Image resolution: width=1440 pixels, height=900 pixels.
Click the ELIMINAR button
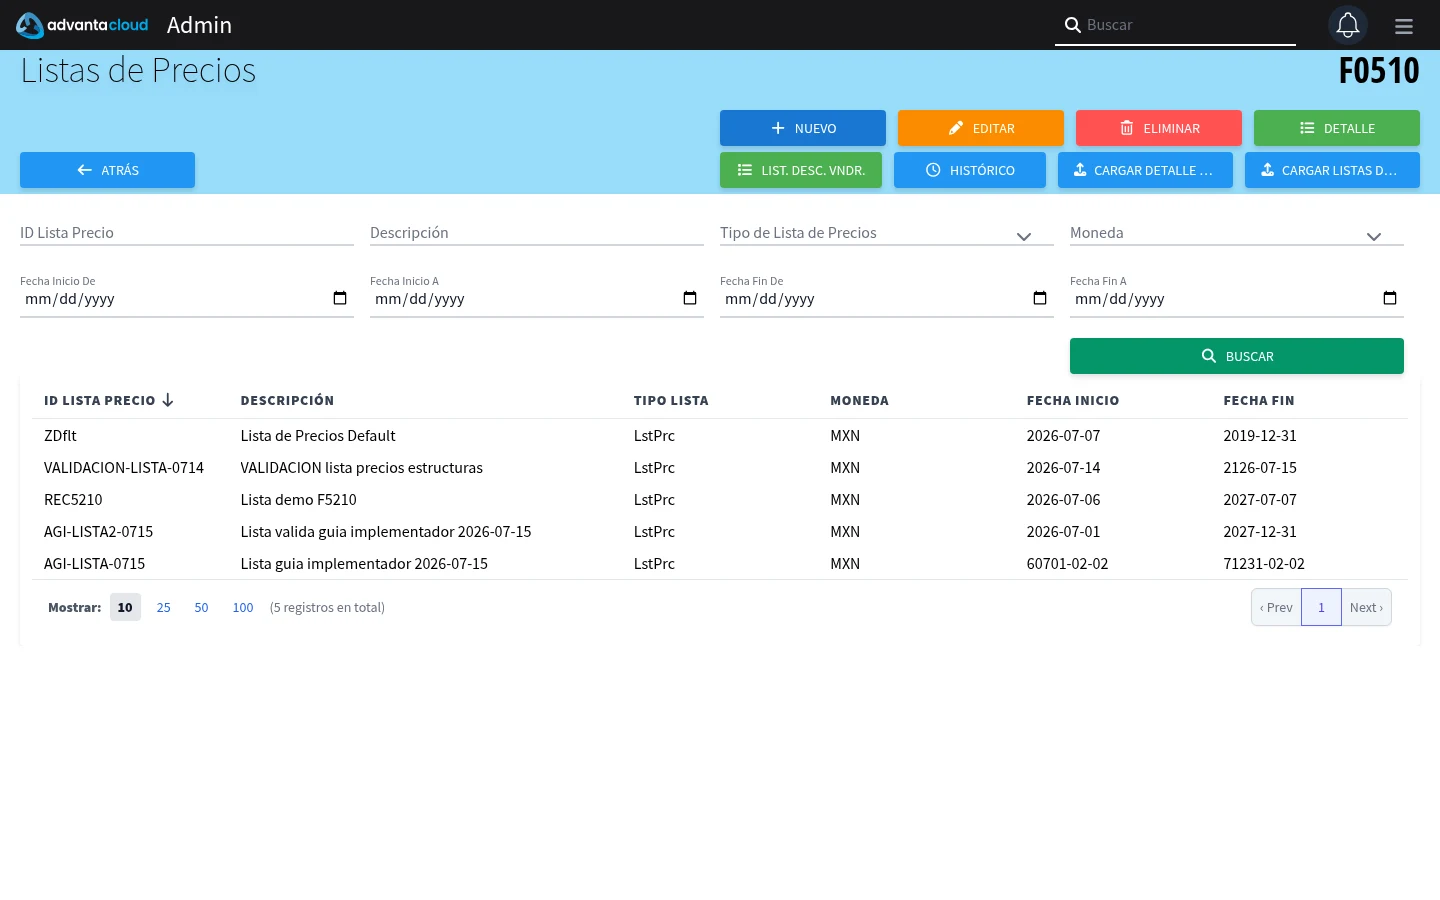click(1159, 128)
